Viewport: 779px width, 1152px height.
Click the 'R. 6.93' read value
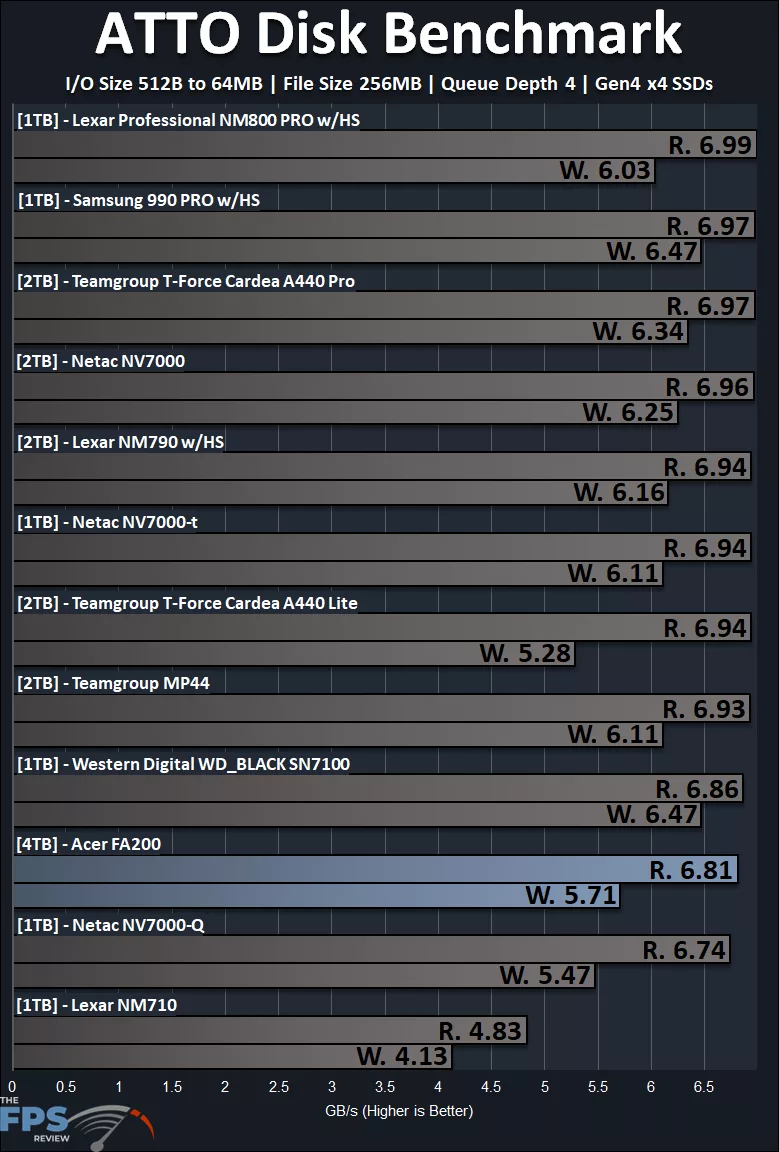705,709
